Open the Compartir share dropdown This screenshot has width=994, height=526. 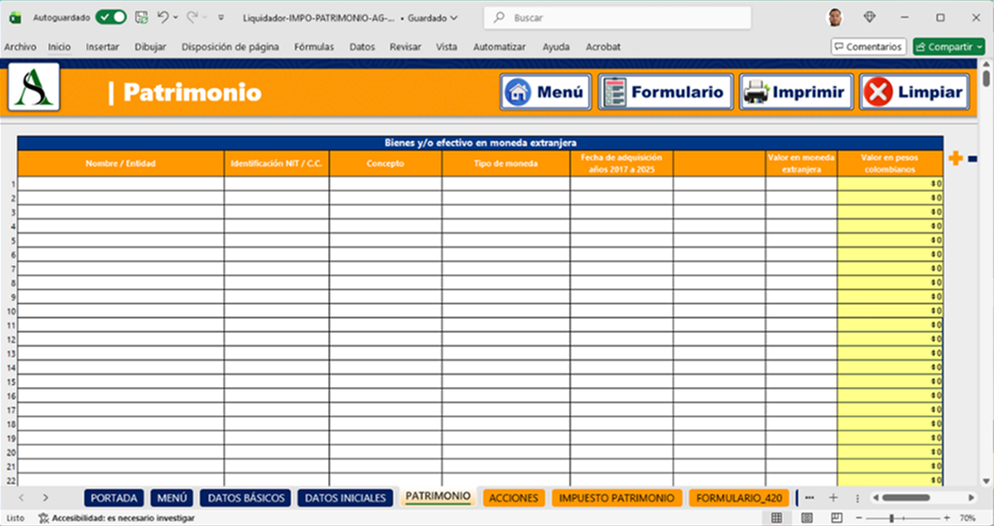(949, 47)
